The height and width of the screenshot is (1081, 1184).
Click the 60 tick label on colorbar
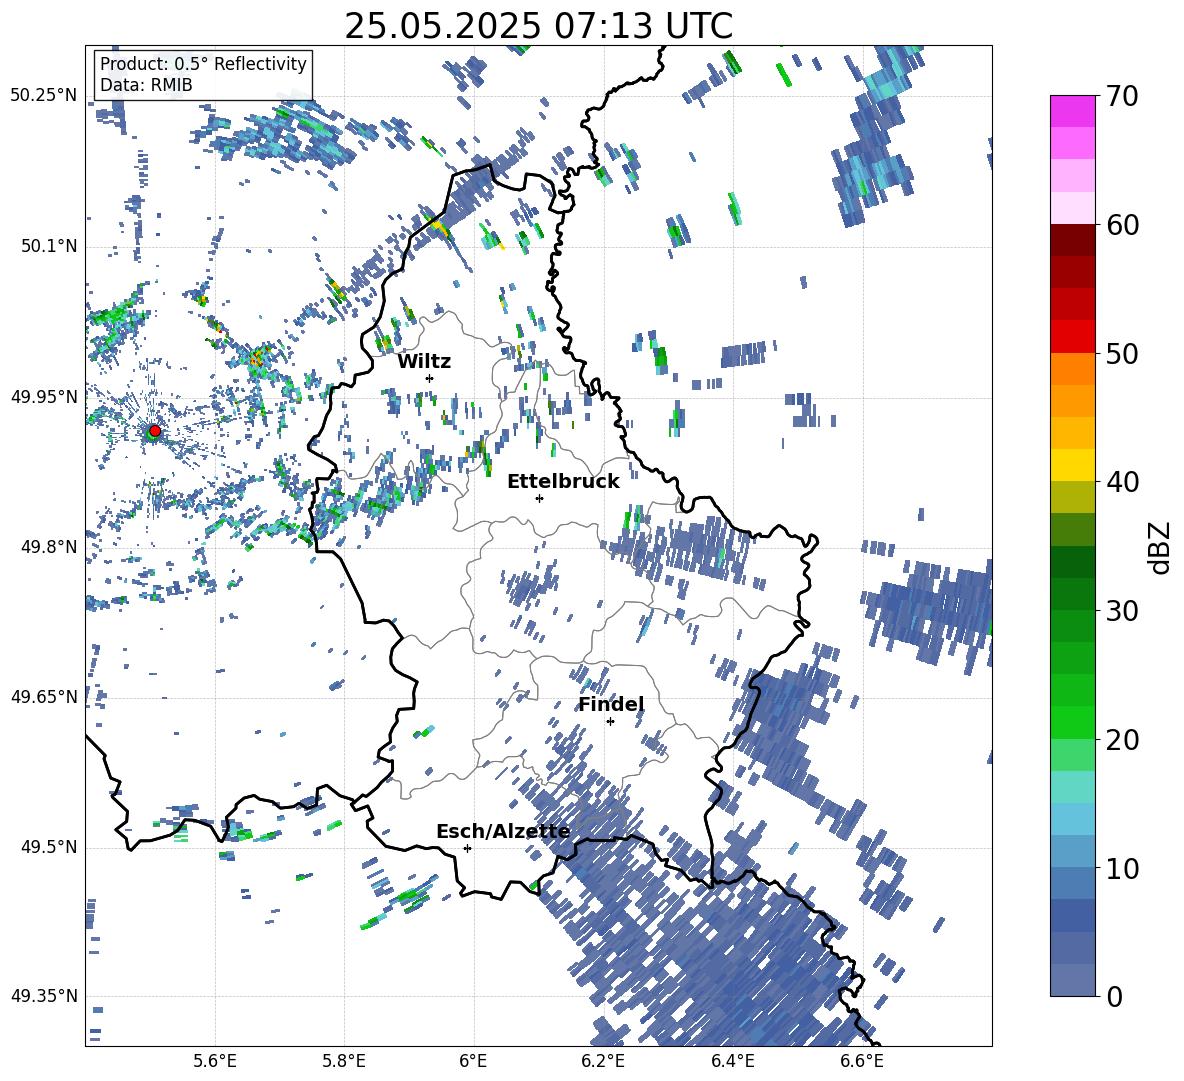[x=1122, y=225]
